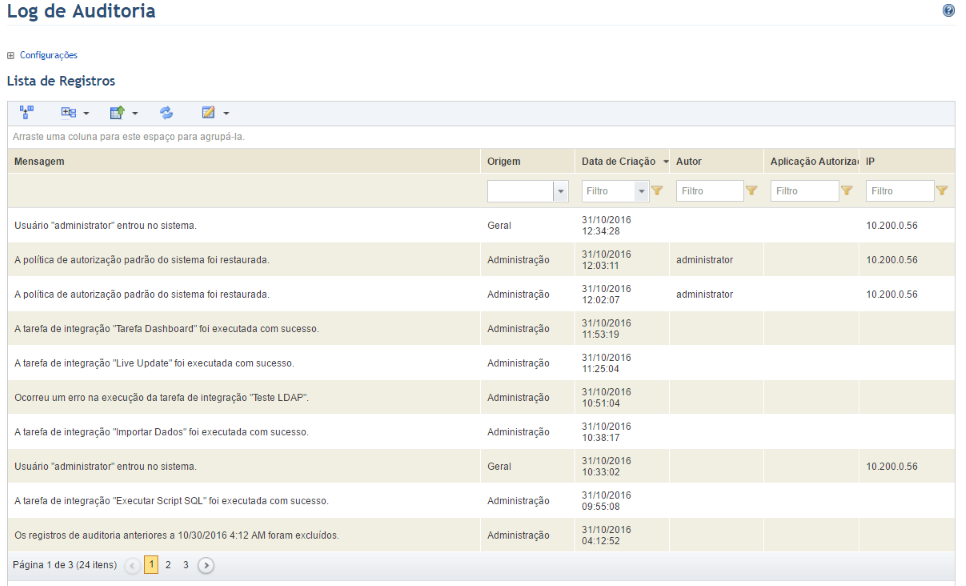Click IP 10.200.0.56 in the 12:34:28 row
This screenshot has width=966, height=586.
tap(891, 226)
